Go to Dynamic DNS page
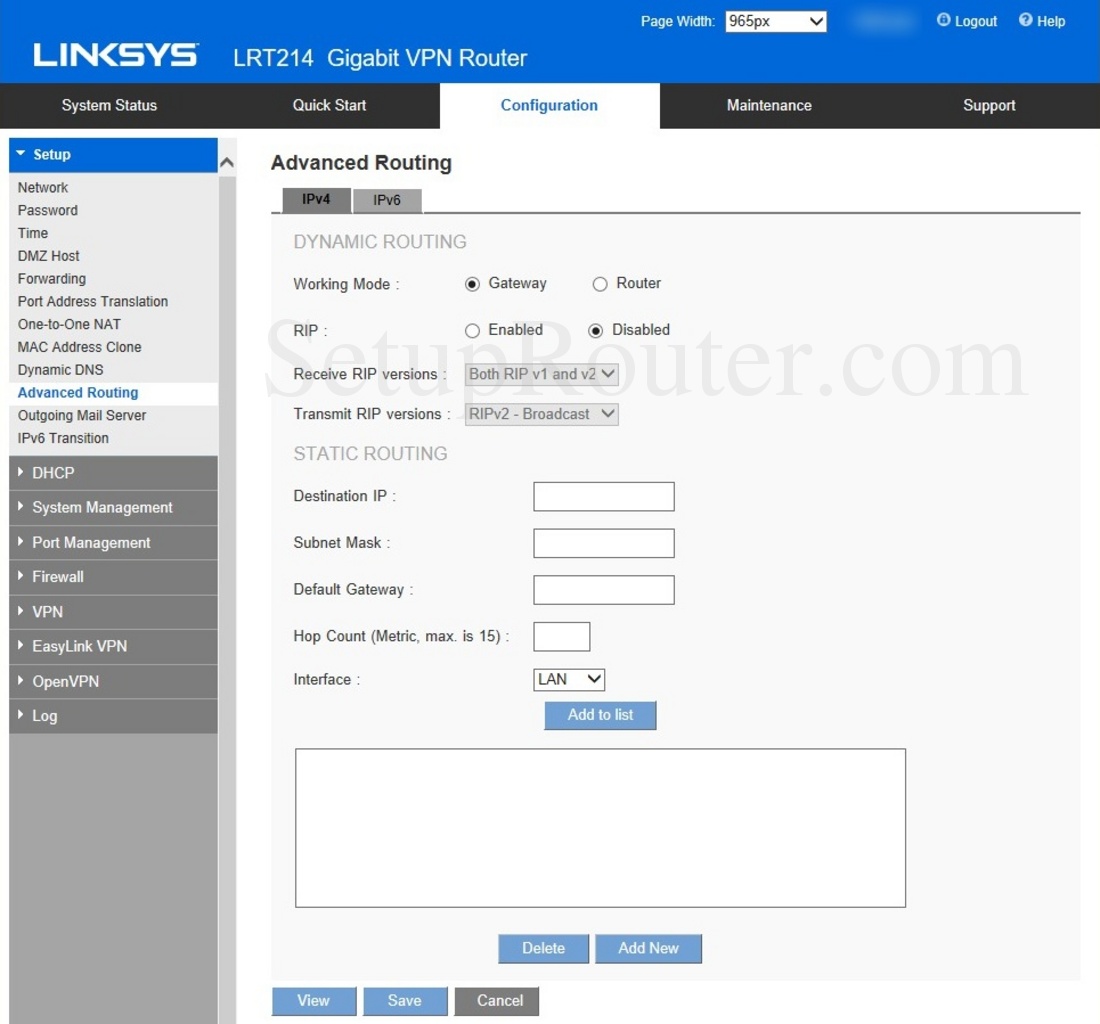The height and width of the screenshot is (1024, 1100). point(60,370)
